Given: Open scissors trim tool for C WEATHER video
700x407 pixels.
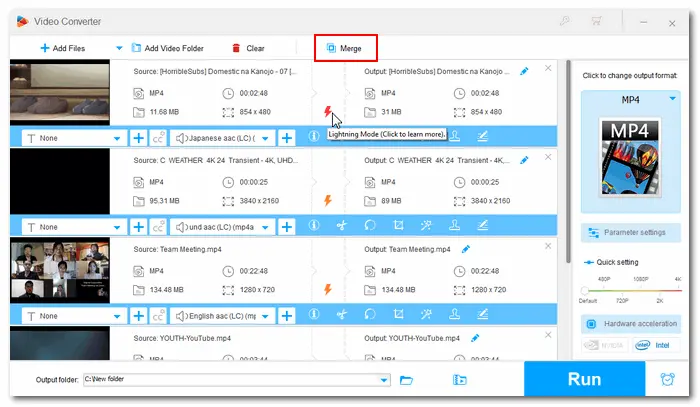Looking at the screenshot, I should [x=342, y=225].
